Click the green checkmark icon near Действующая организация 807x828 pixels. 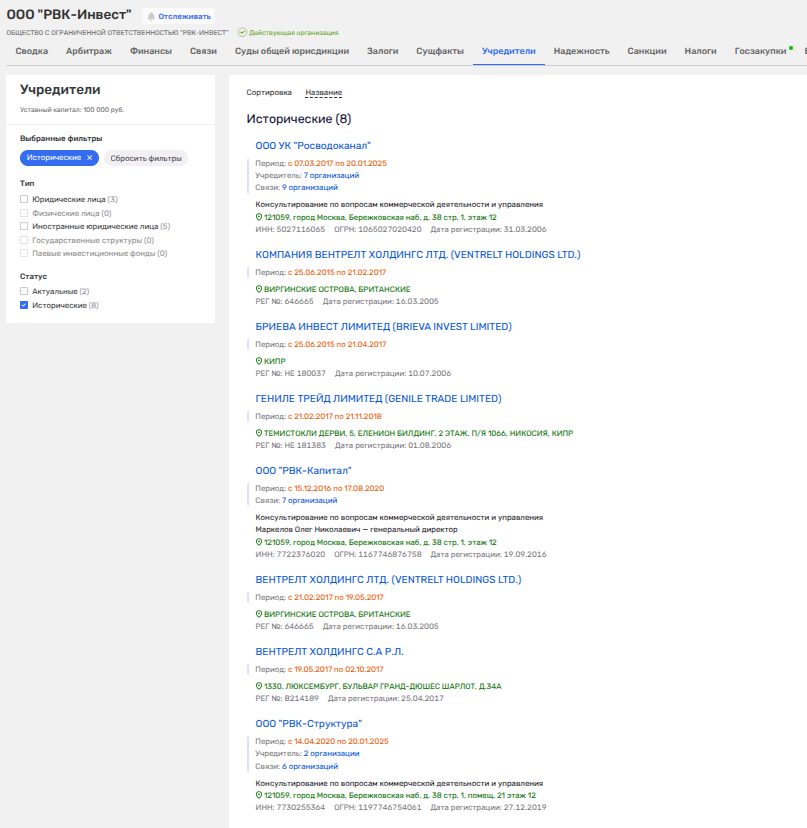242,33
